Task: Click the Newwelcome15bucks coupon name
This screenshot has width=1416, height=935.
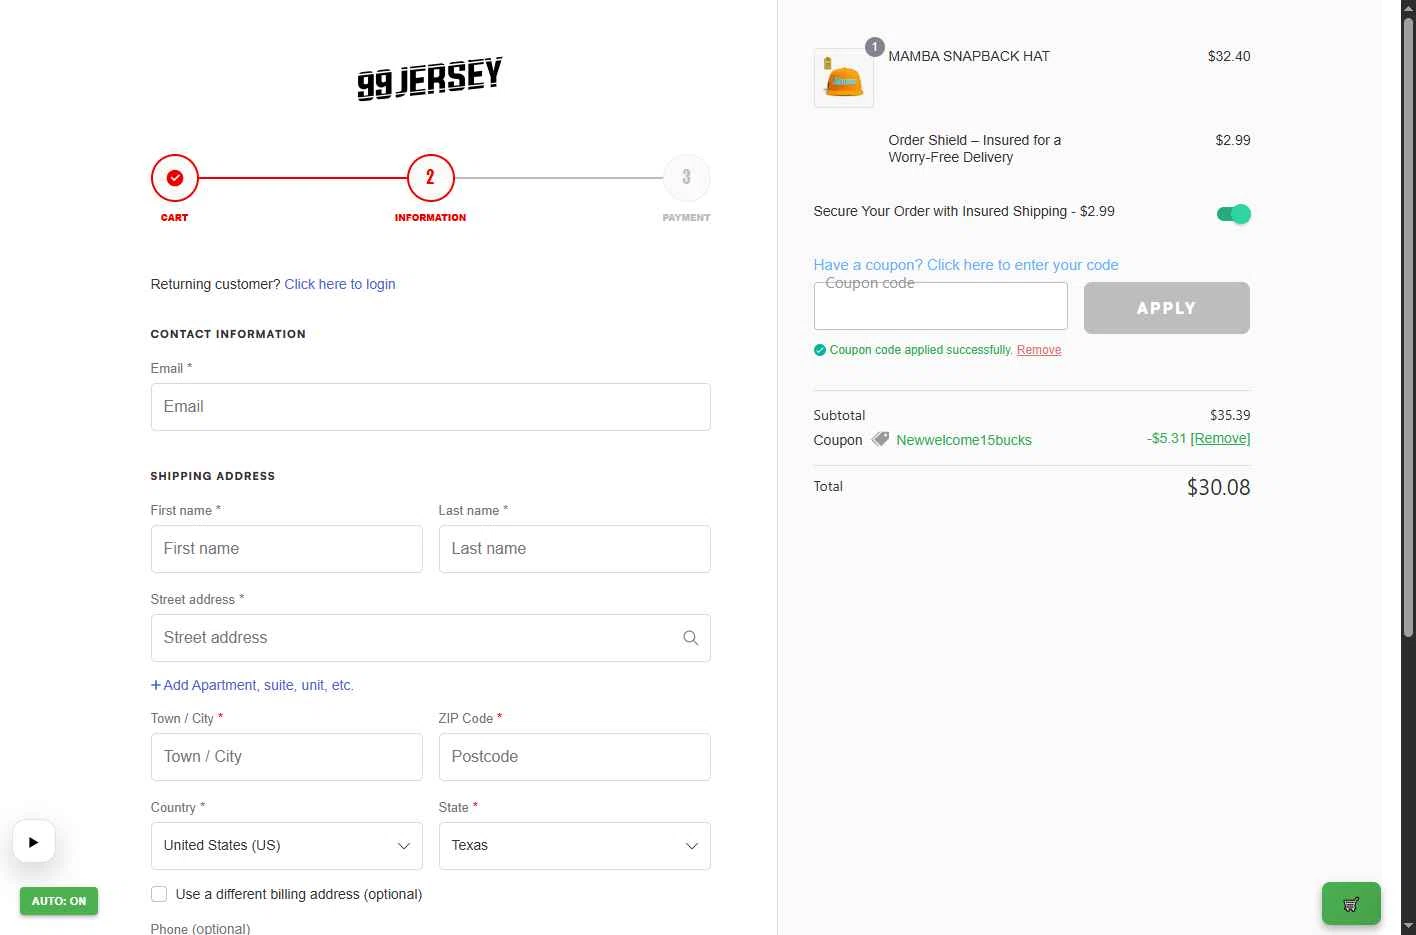Action: tap(964, 440)
